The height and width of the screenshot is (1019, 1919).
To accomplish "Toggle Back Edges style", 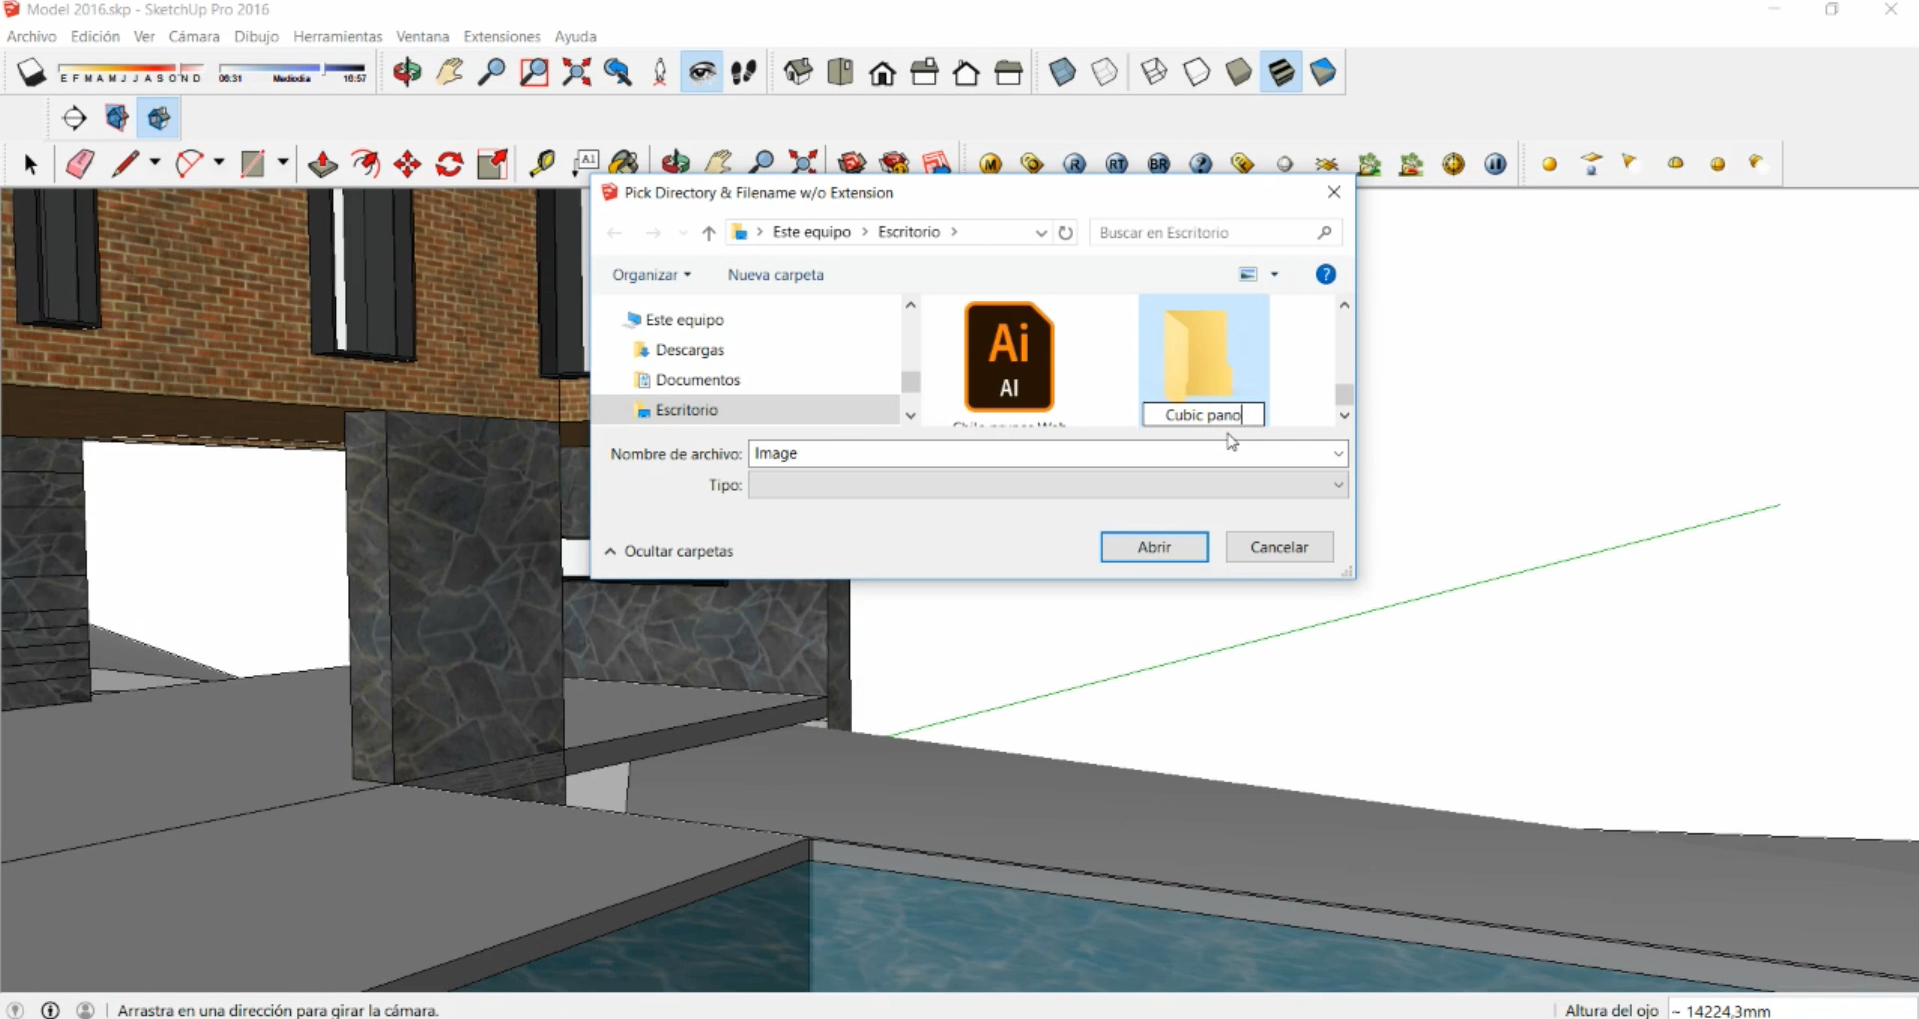I will (1104, 72).
